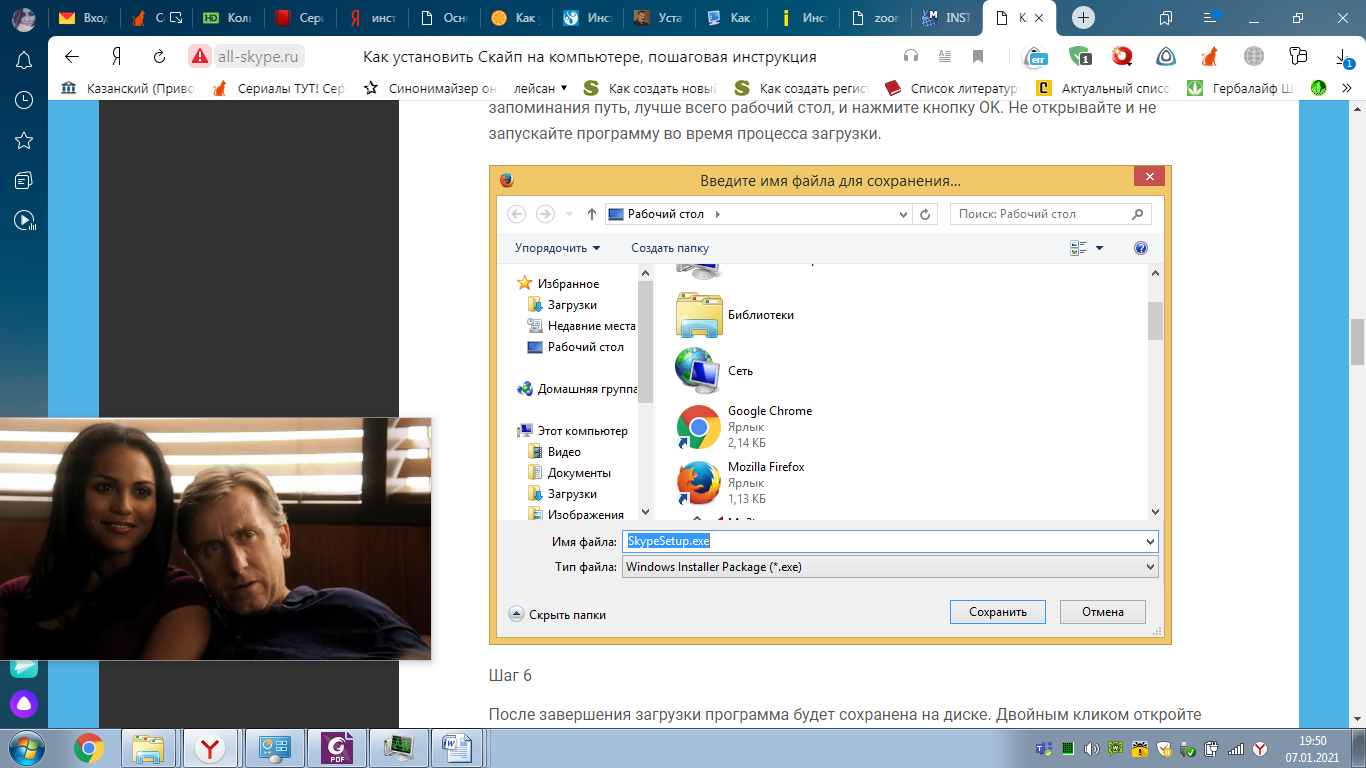The image size is (1366, 768).
Task: Click Сохранить in the save dialog image
Action: [x=997, y=612]
